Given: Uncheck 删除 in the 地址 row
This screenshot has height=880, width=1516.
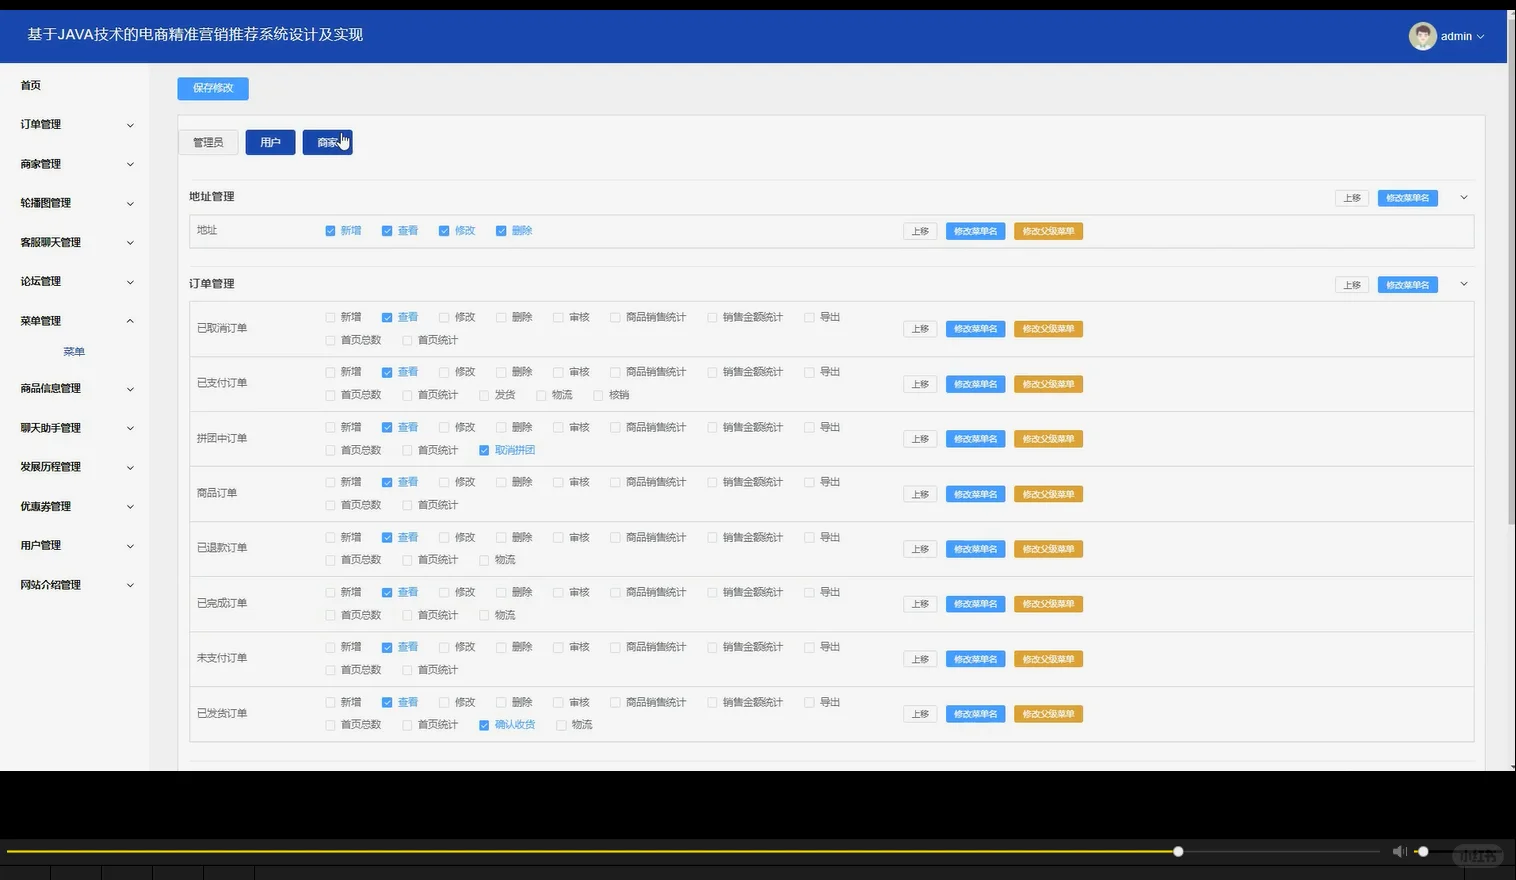Looking at the screenshot, I should pos(501,231).
